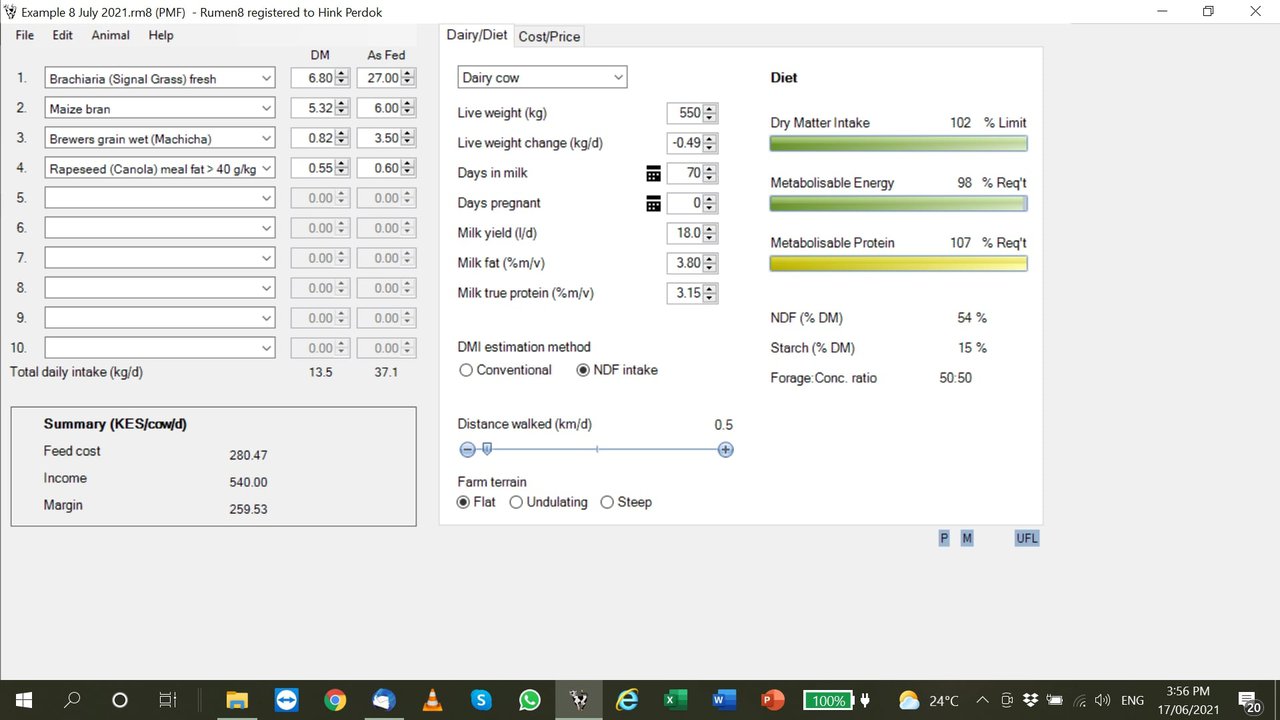The height and width of the screenshot is (720, 1280).
Task: Switch to the Cost/Price tab
Action: [549, 36]
